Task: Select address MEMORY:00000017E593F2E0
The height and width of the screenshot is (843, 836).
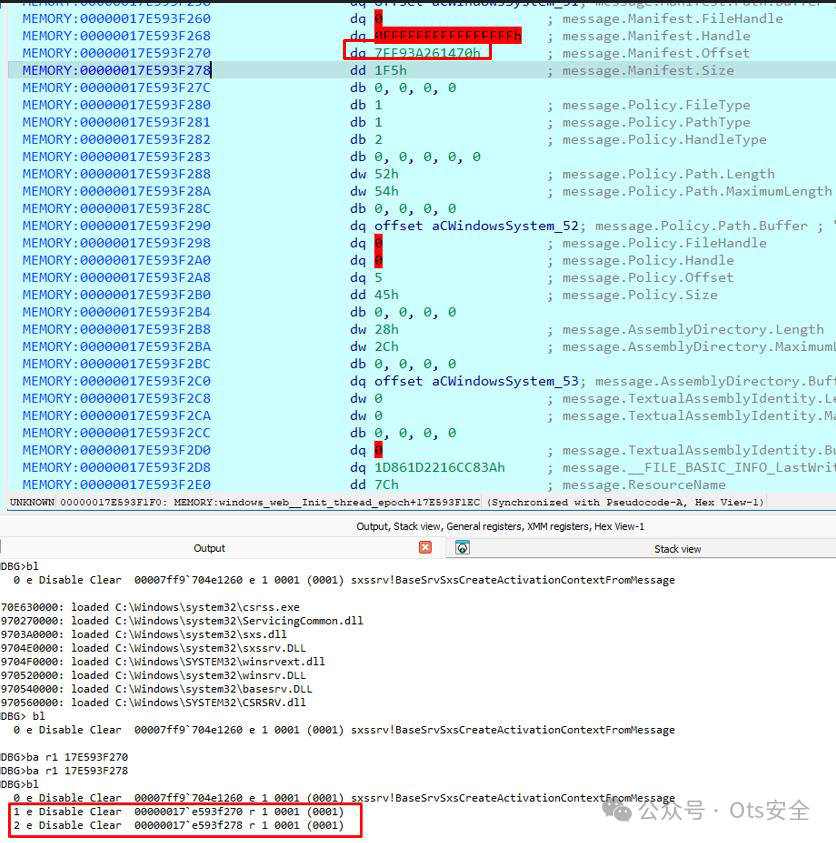Action: tap(117, 484)
